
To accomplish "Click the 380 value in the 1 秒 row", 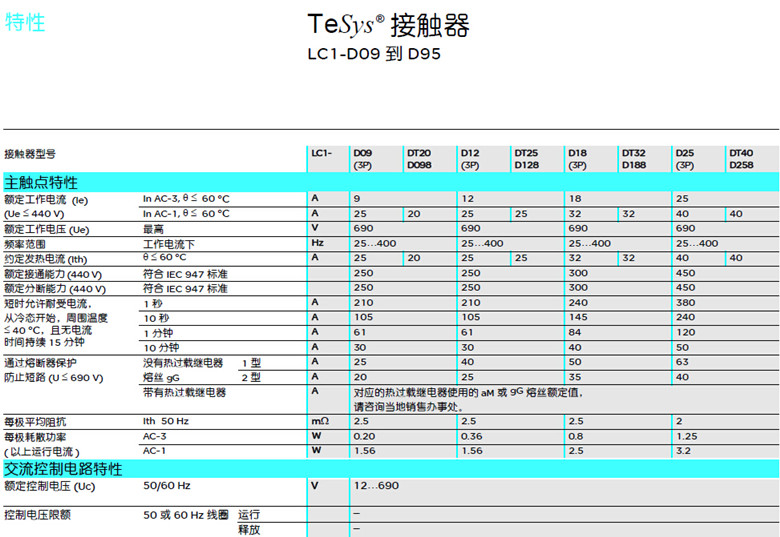I will [x=685, y=302].
